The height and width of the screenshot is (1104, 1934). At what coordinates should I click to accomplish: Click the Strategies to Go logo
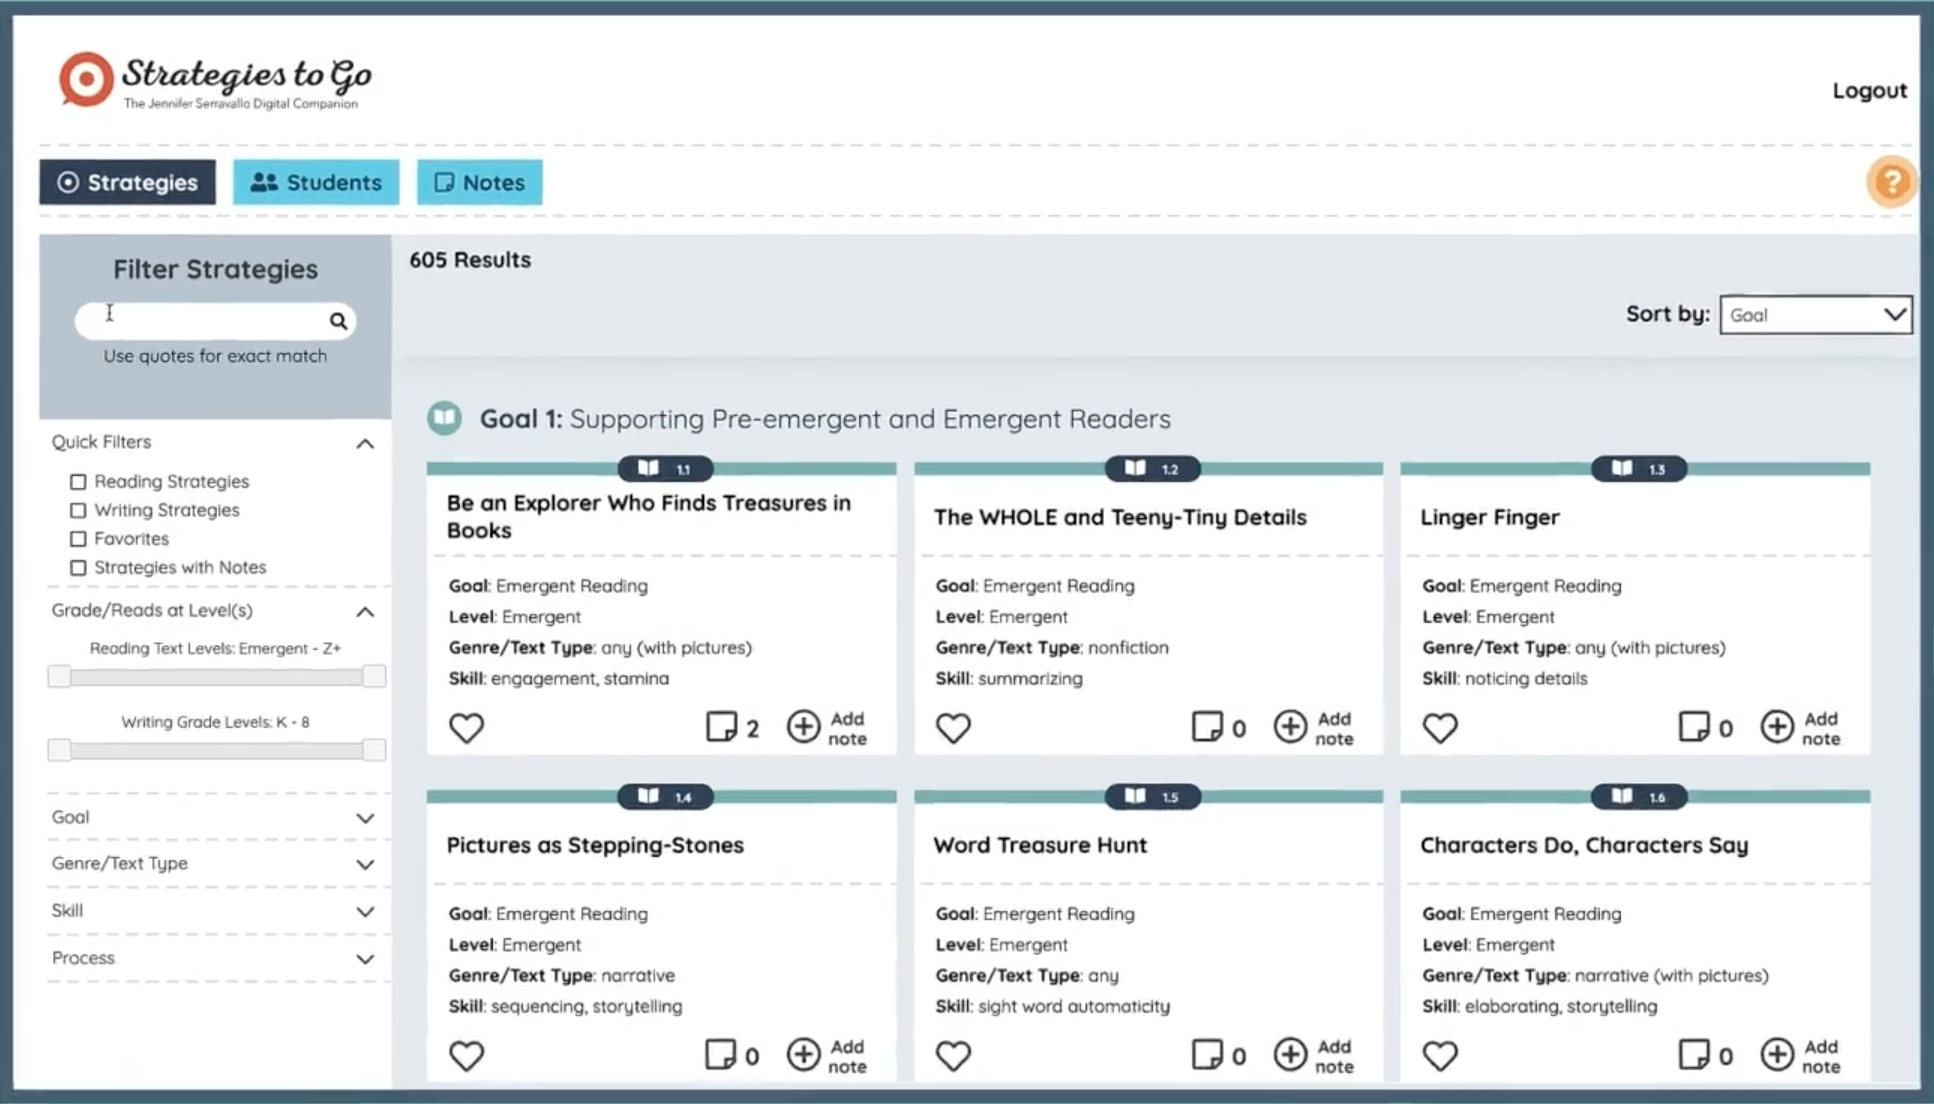point(215,81)
